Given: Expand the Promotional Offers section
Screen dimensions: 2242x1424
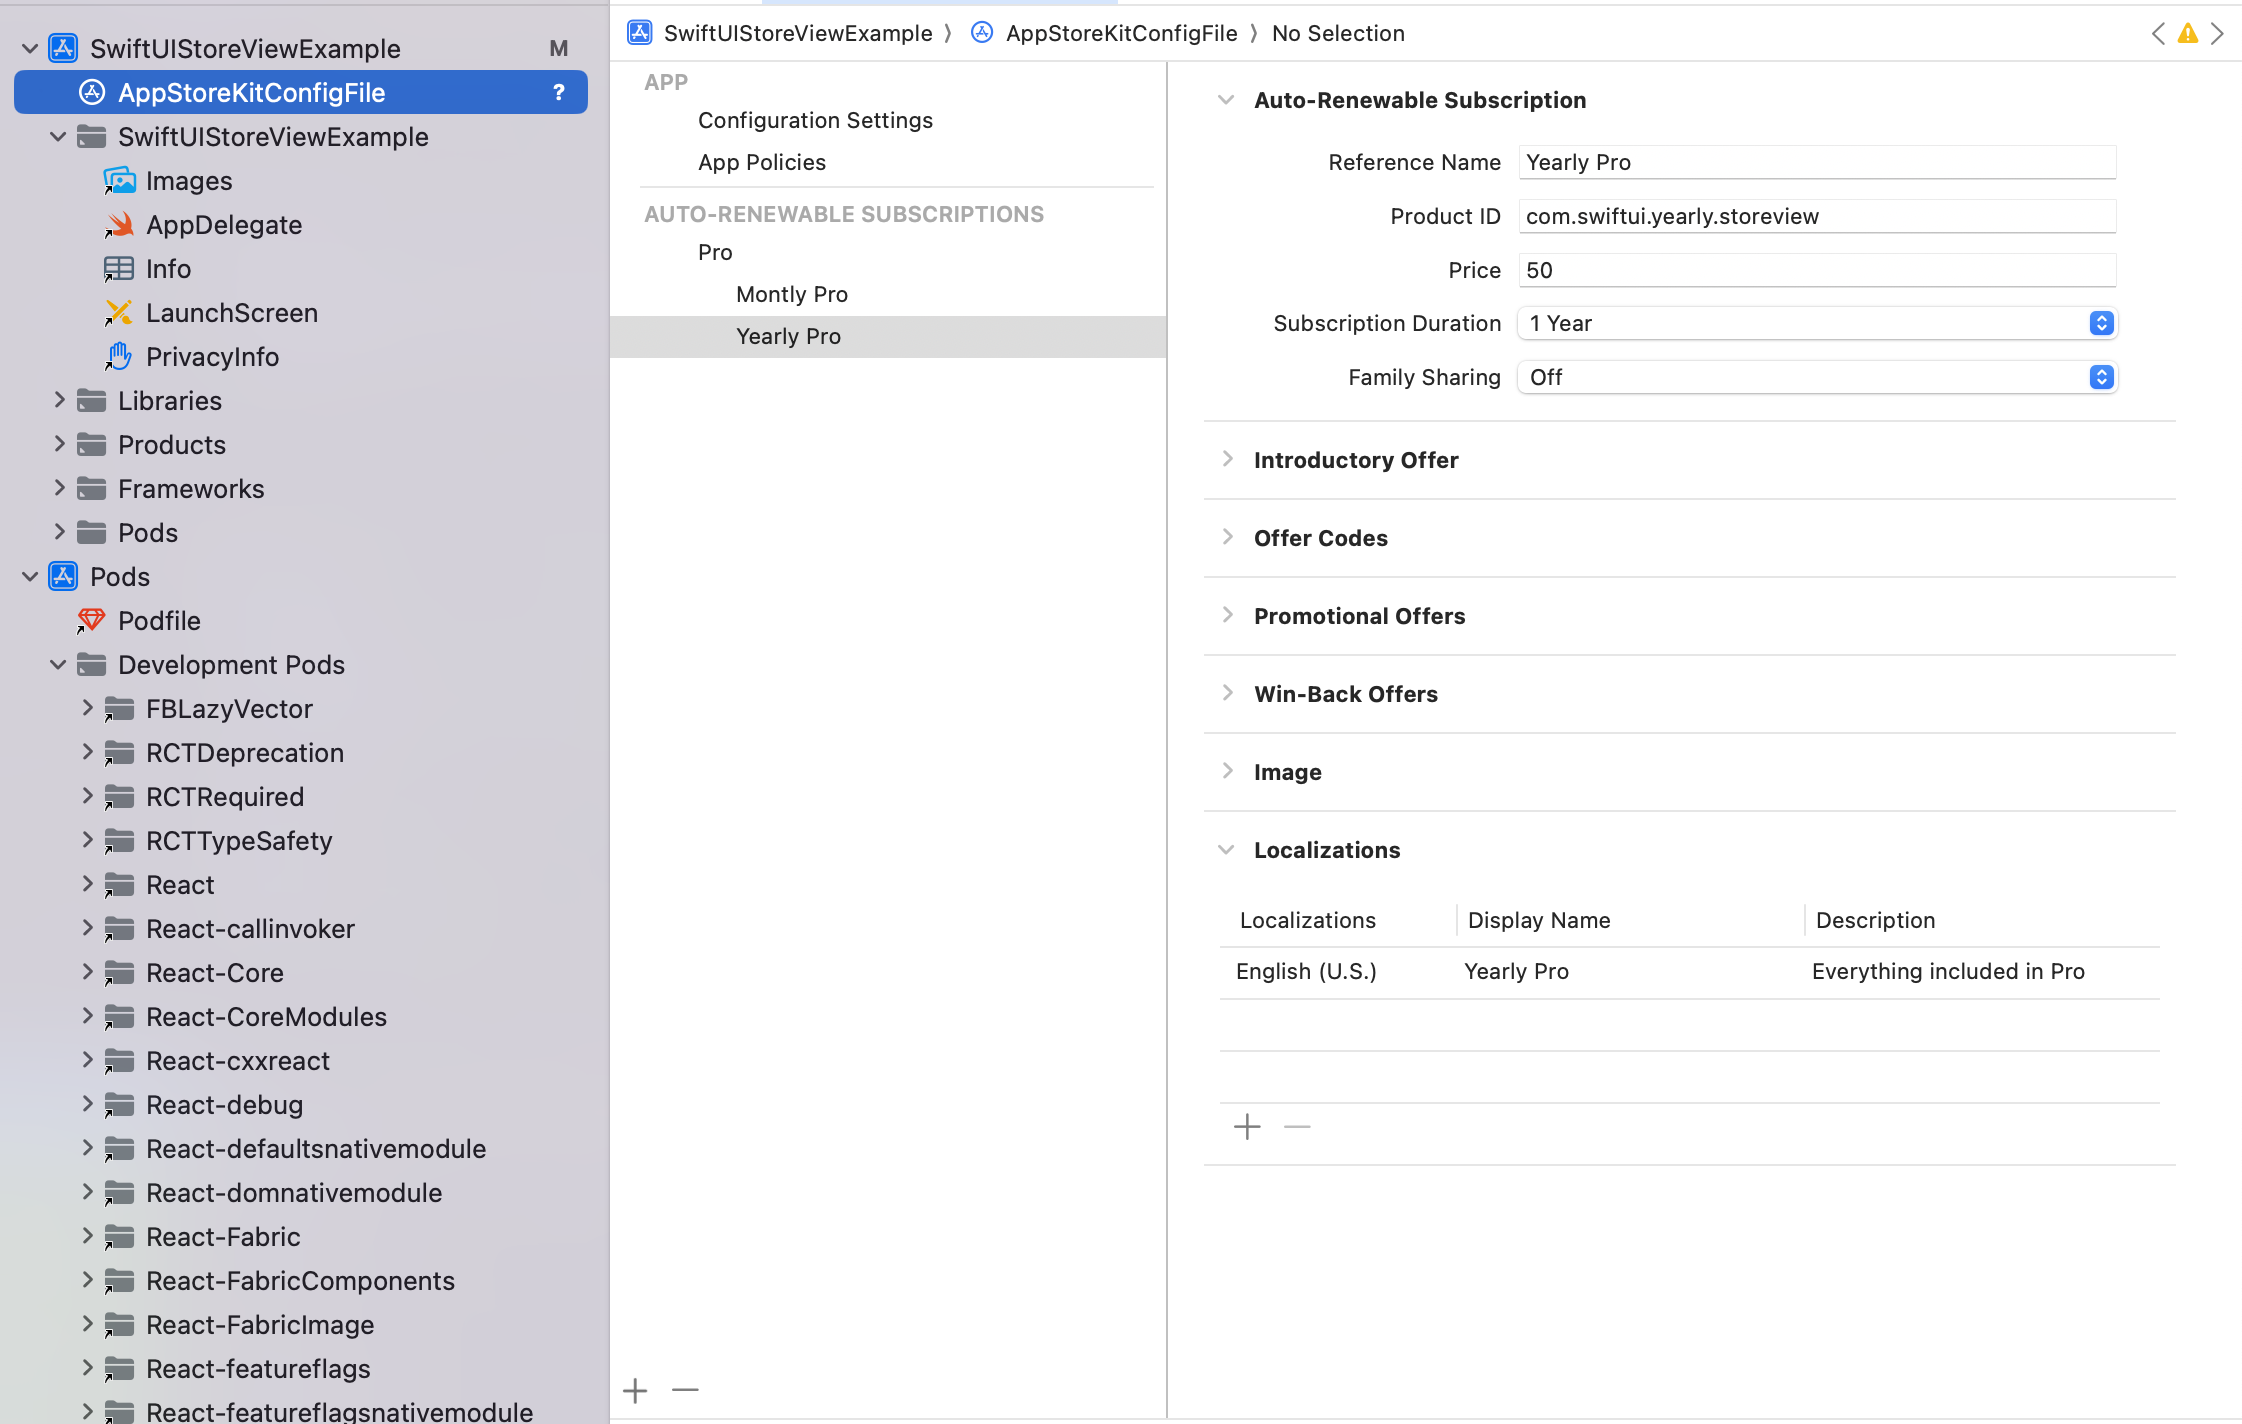Looking at the screenshot, I should [x=1227, y=615].
